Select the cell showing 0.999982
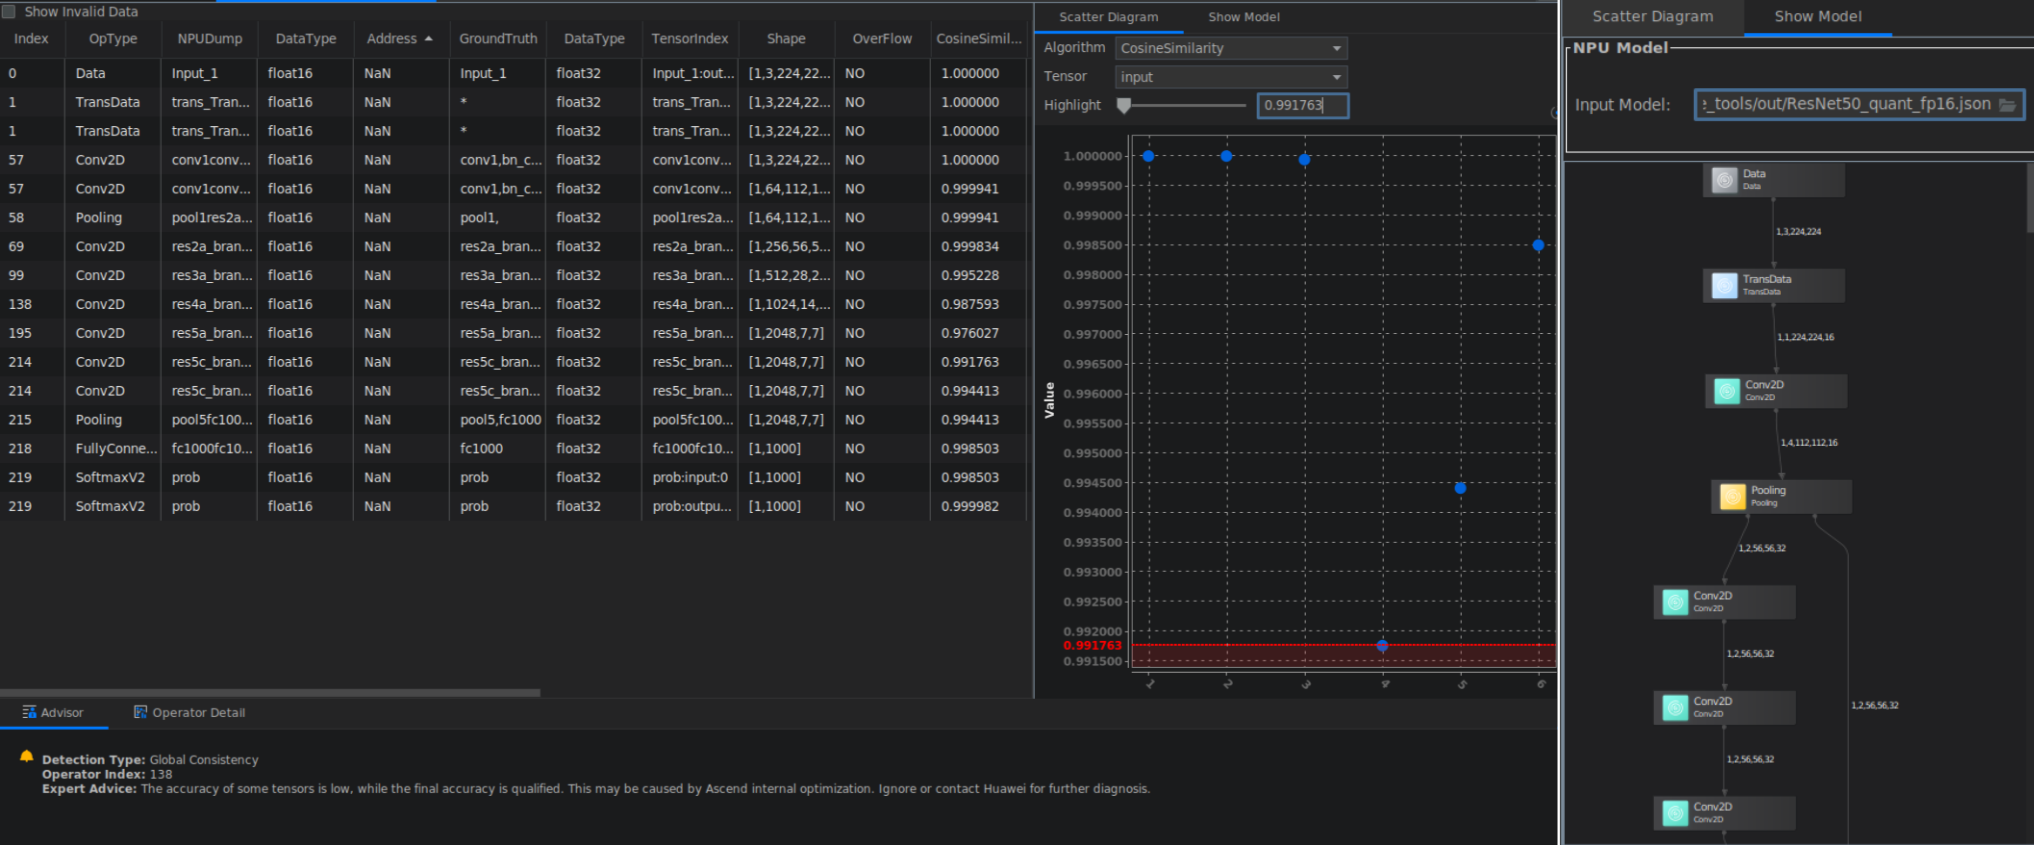This screenshot has width=2034, height=845. click(979, 506)
